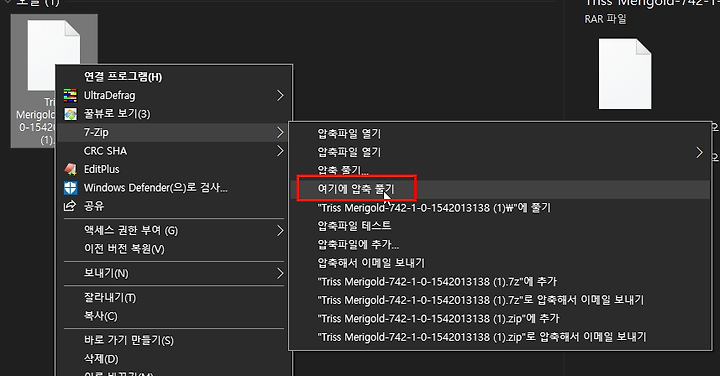The height and width of the screenshot is (376, 720).
Task: Add to "Triss Merigold...(1).zip" archive
Action: [x=501, y=319]
